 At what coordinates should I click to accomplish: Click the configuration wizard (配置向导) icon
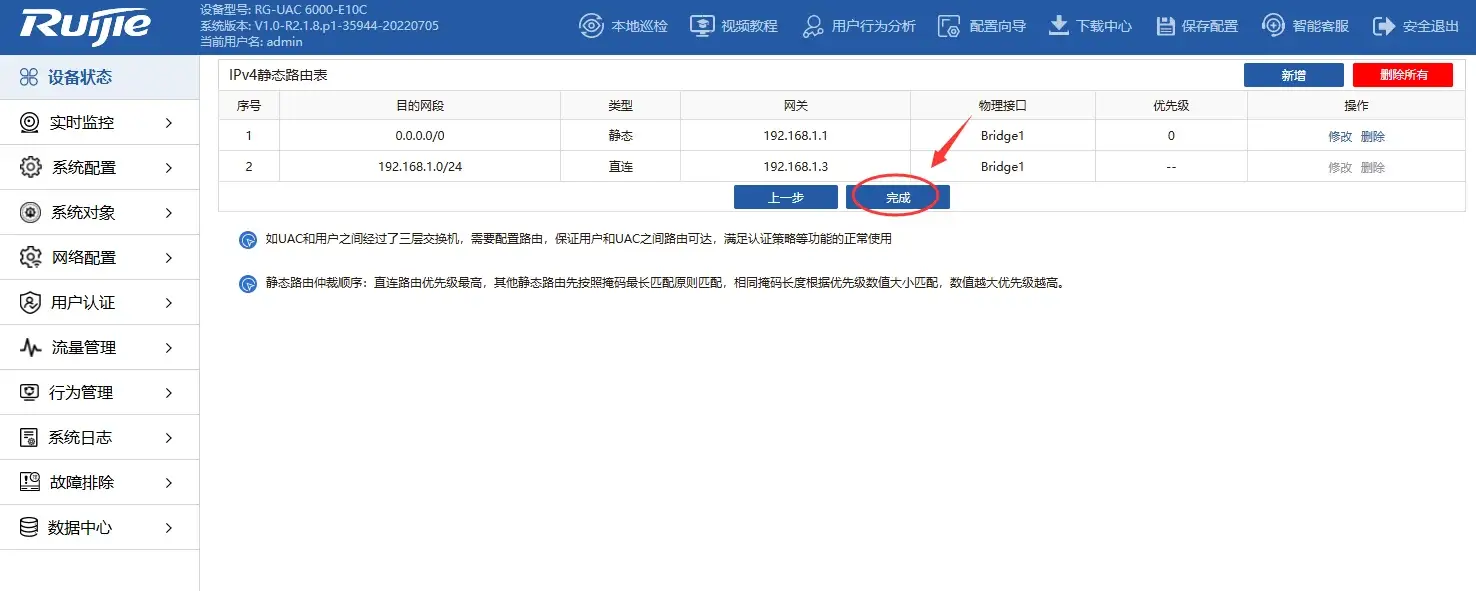pyautogui.click(x=949, y=26)
